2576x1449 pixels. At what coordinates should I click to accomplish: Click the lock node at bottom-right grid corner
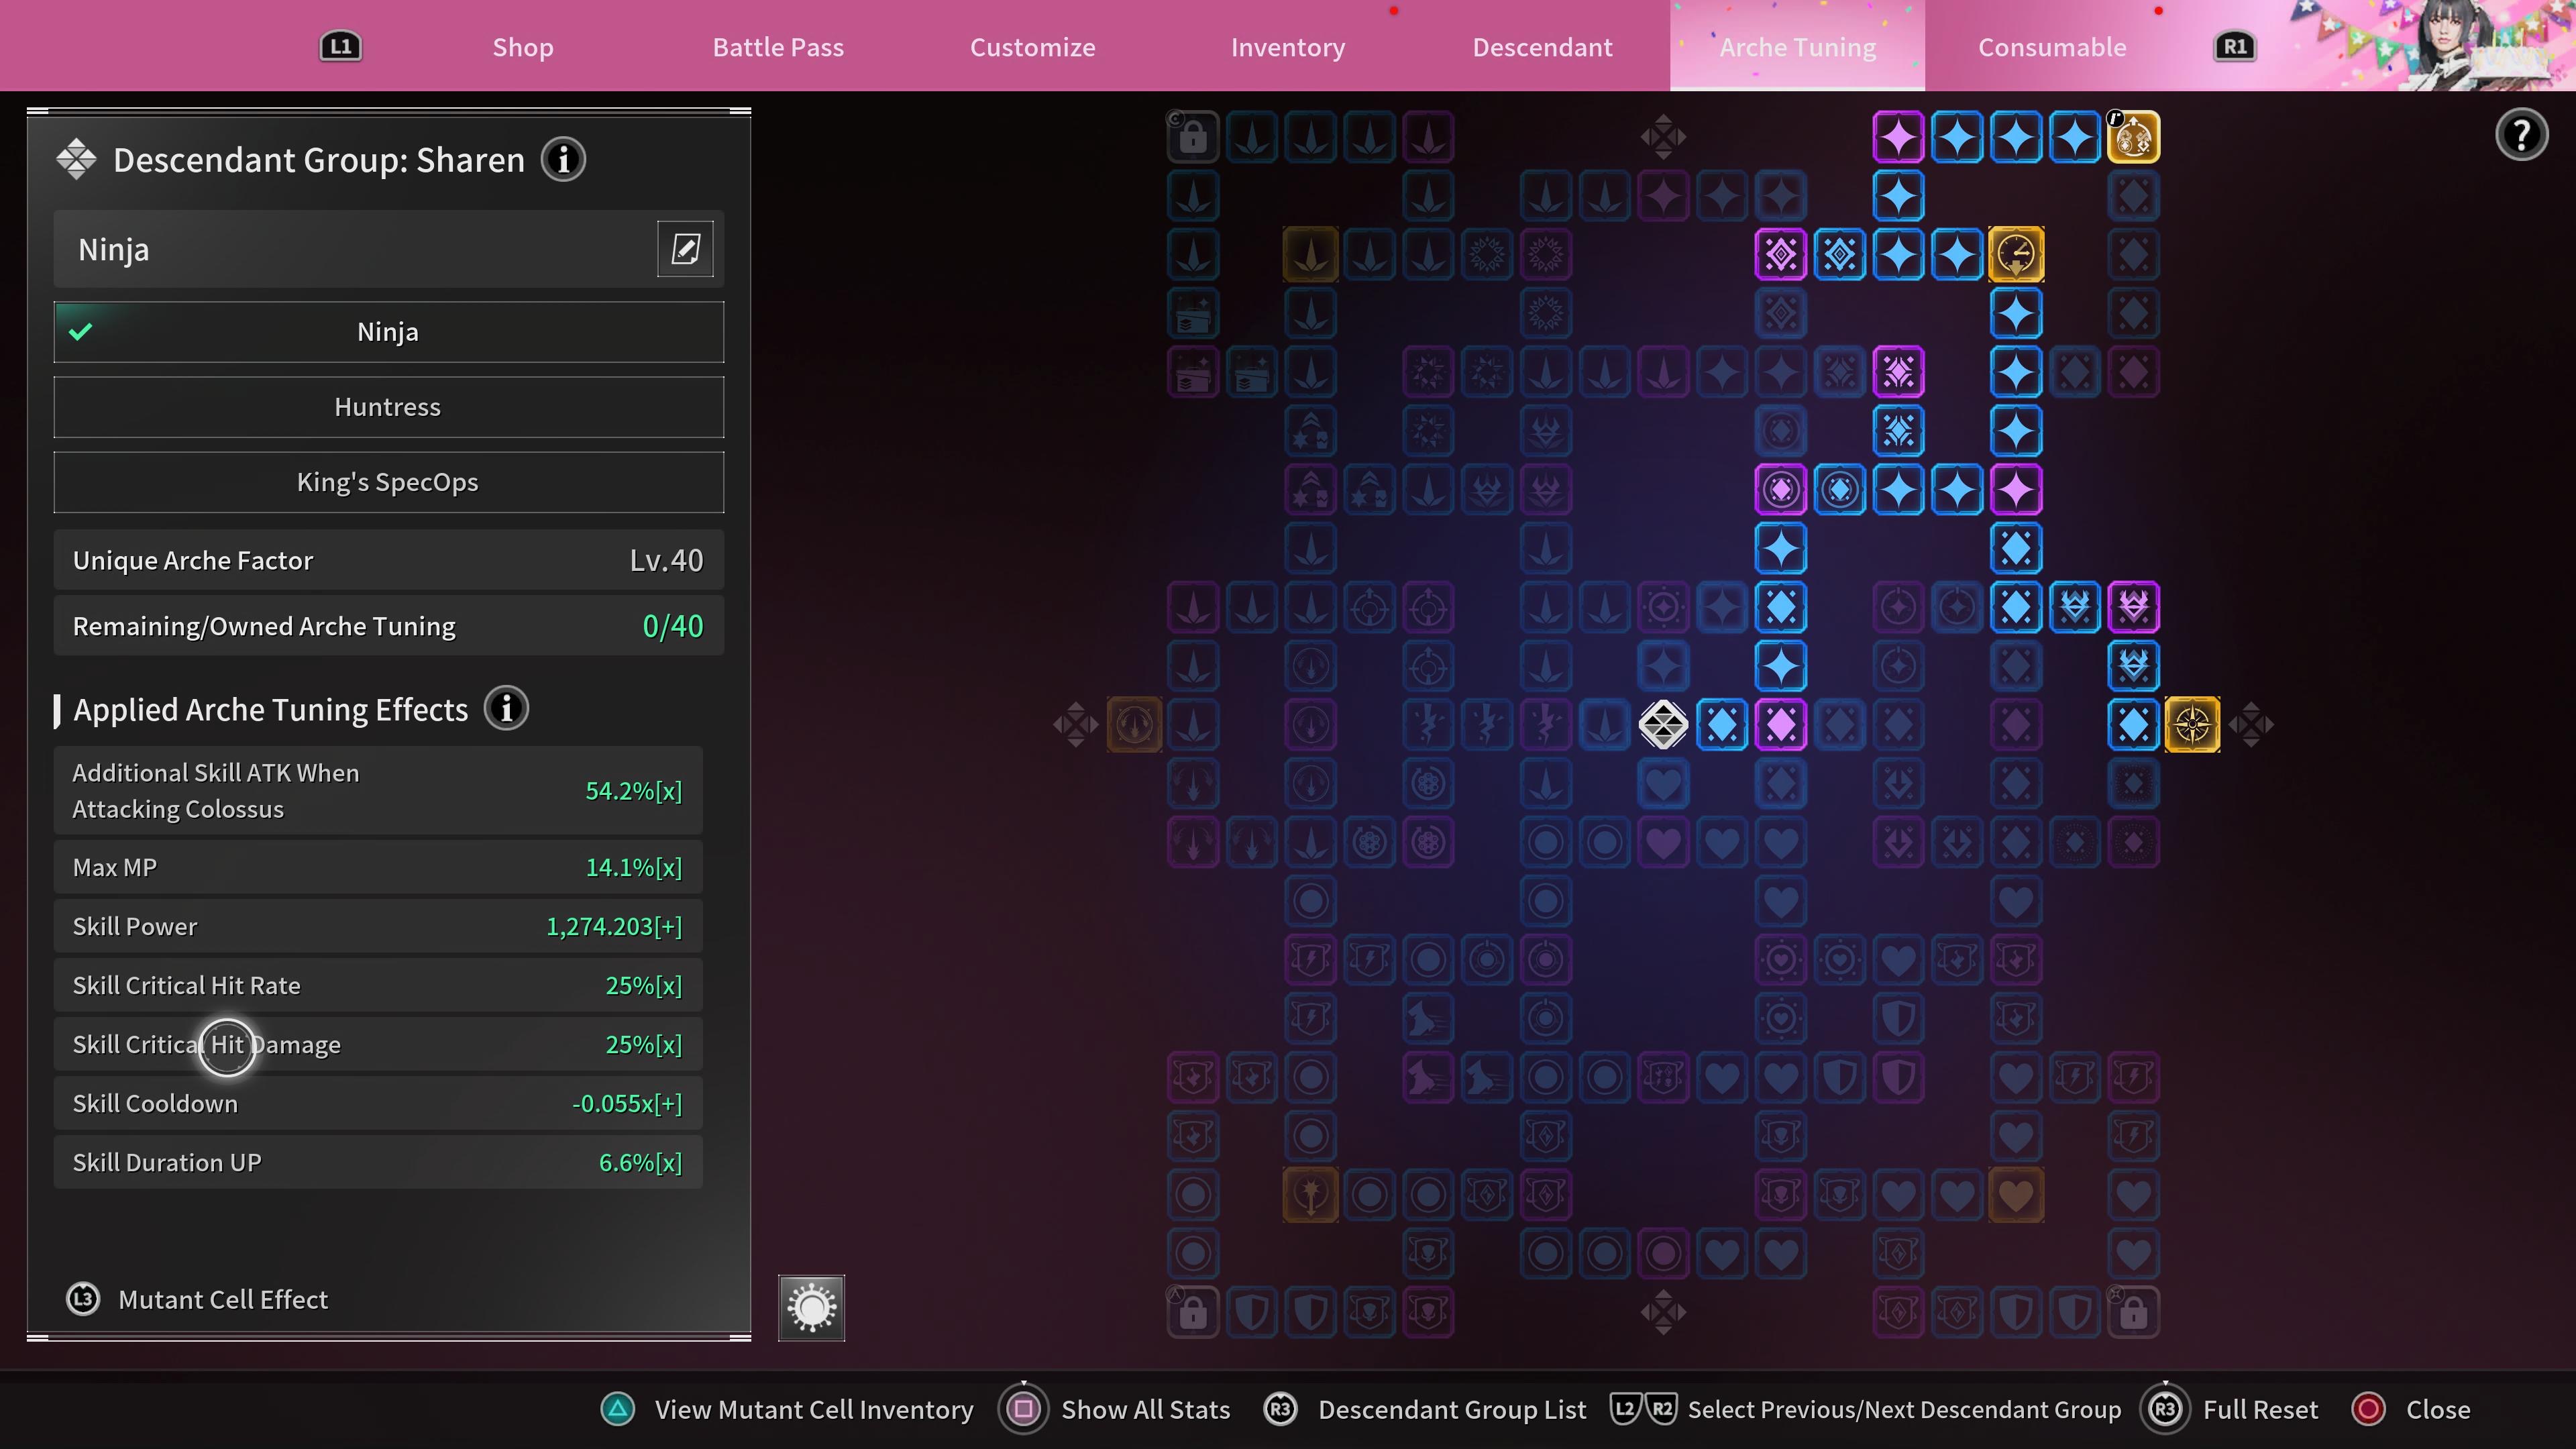(2133, 1312)
